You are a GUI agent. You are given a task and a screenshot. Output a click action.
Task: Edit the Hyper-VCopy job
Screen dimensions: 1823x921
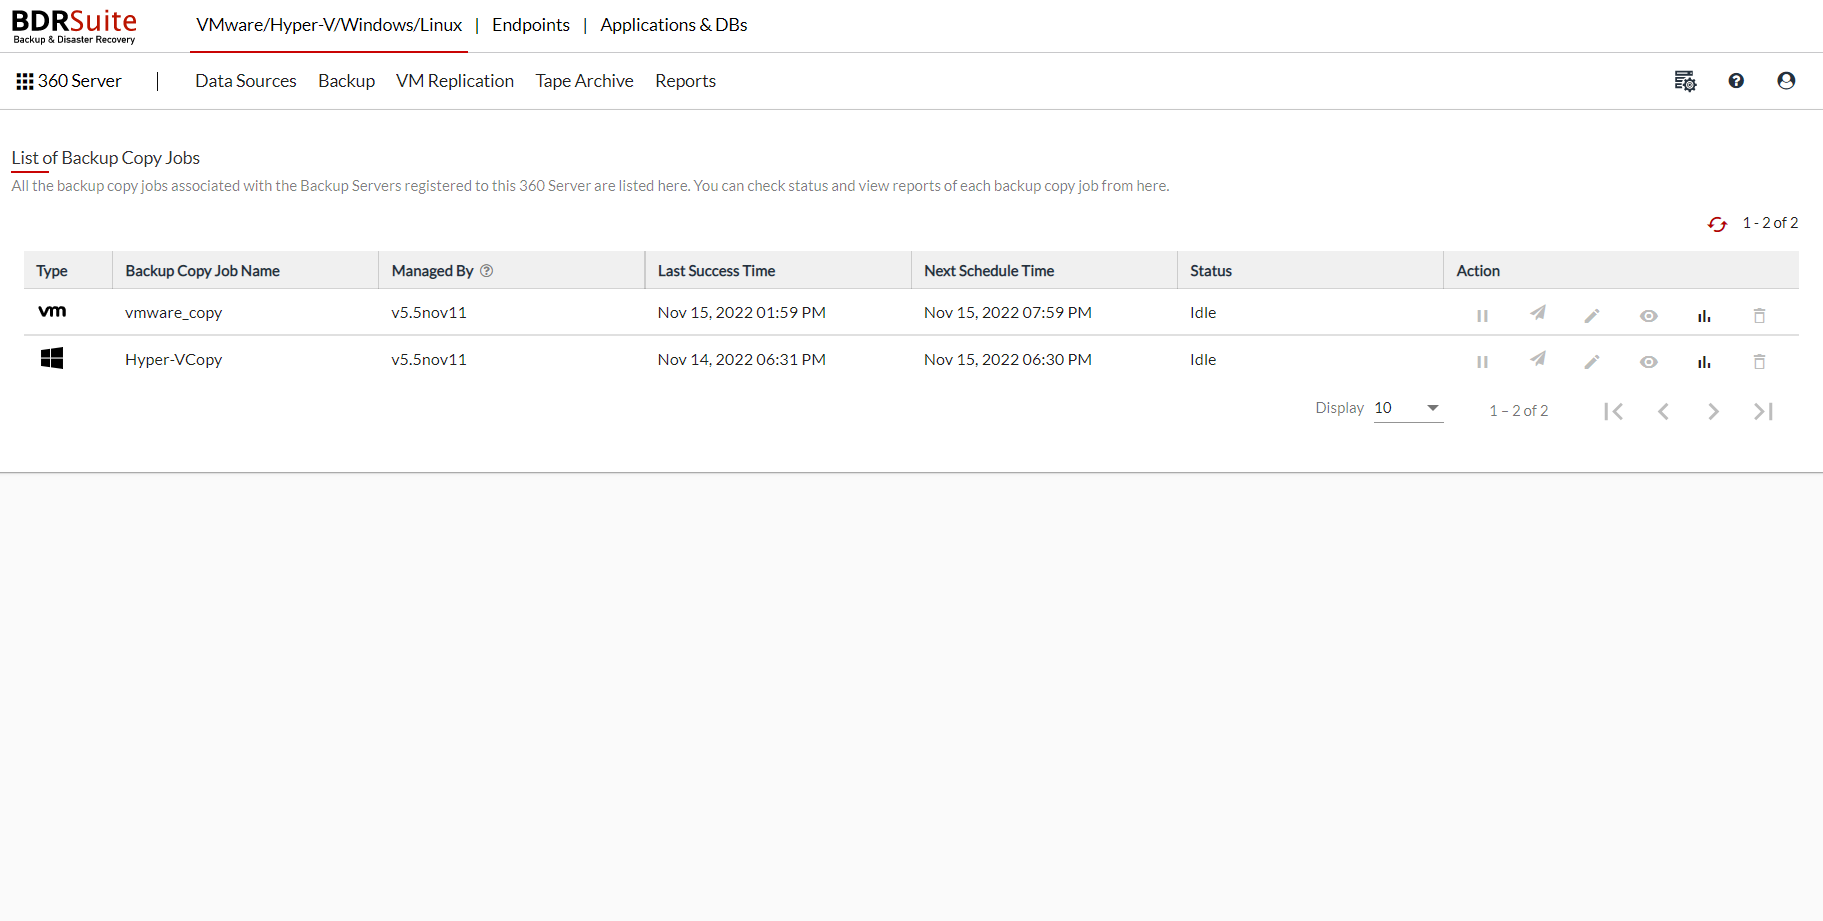(x=1592, y=362)
